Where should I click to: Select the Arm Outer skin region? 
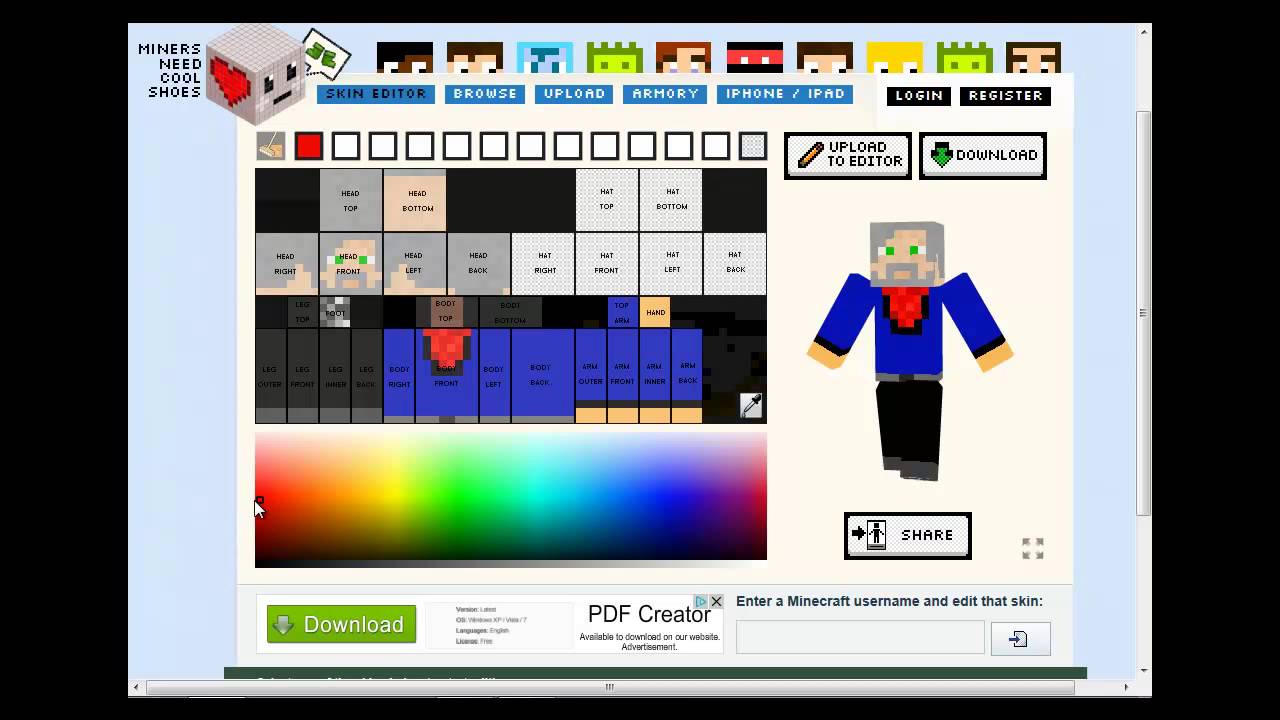[591, 376]
